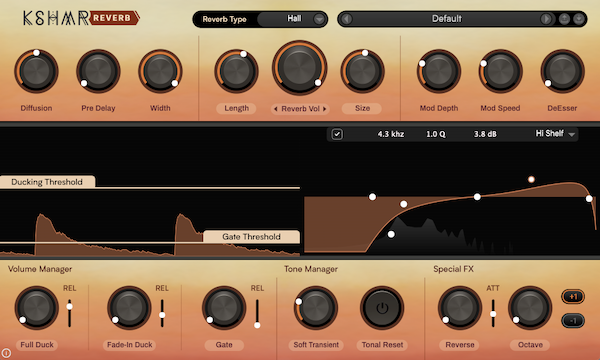Click the 4.3 khz frequency value
Image resolution: width=600 pixels, height=360 pixels.
click(x=391, y=134)
